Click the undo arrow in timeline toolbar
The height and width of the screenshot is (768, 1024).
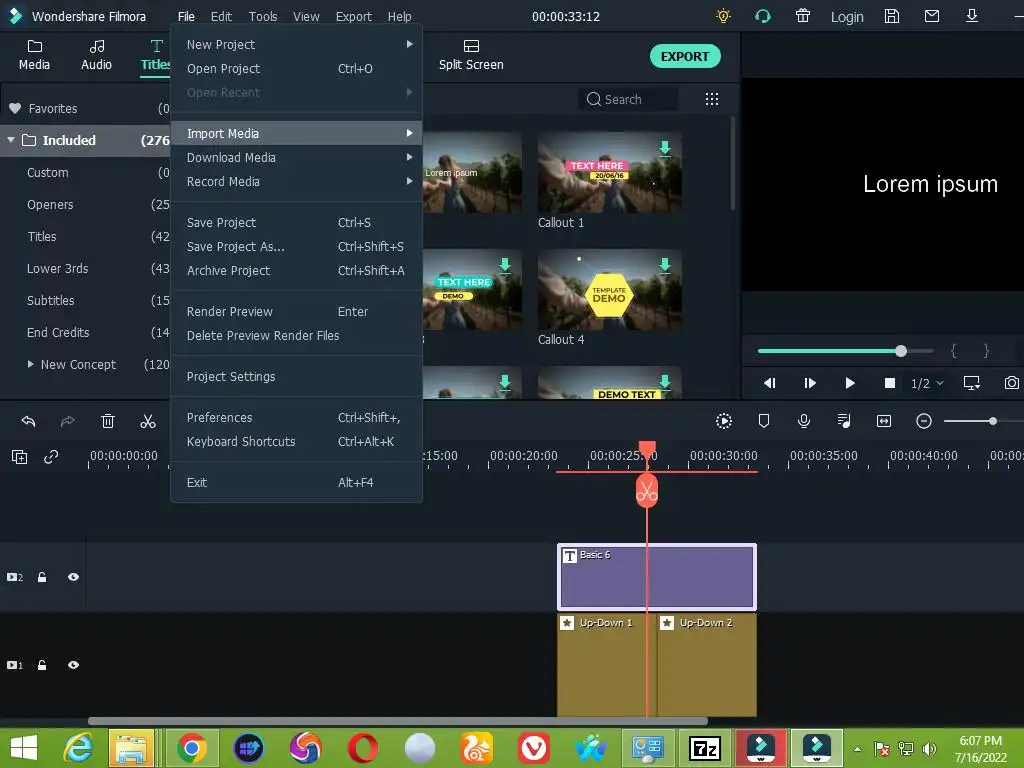pyautogui.click(x=28, y=421)
